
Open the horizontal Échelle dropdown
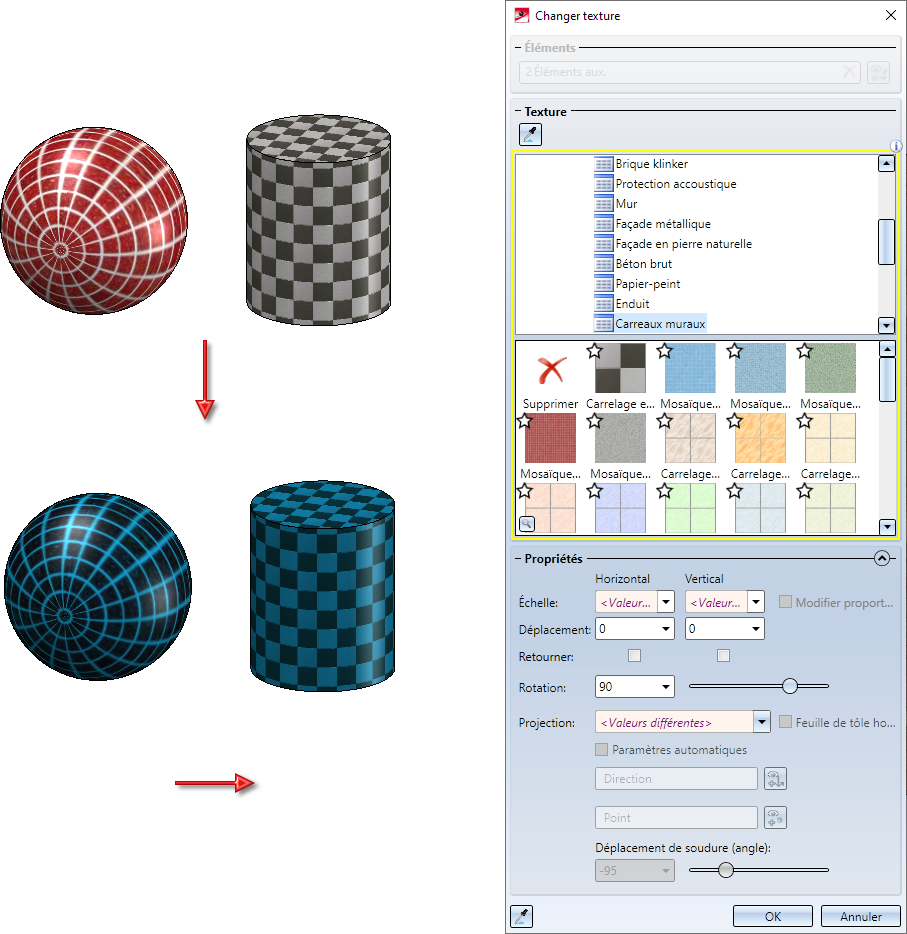point(666,602)
